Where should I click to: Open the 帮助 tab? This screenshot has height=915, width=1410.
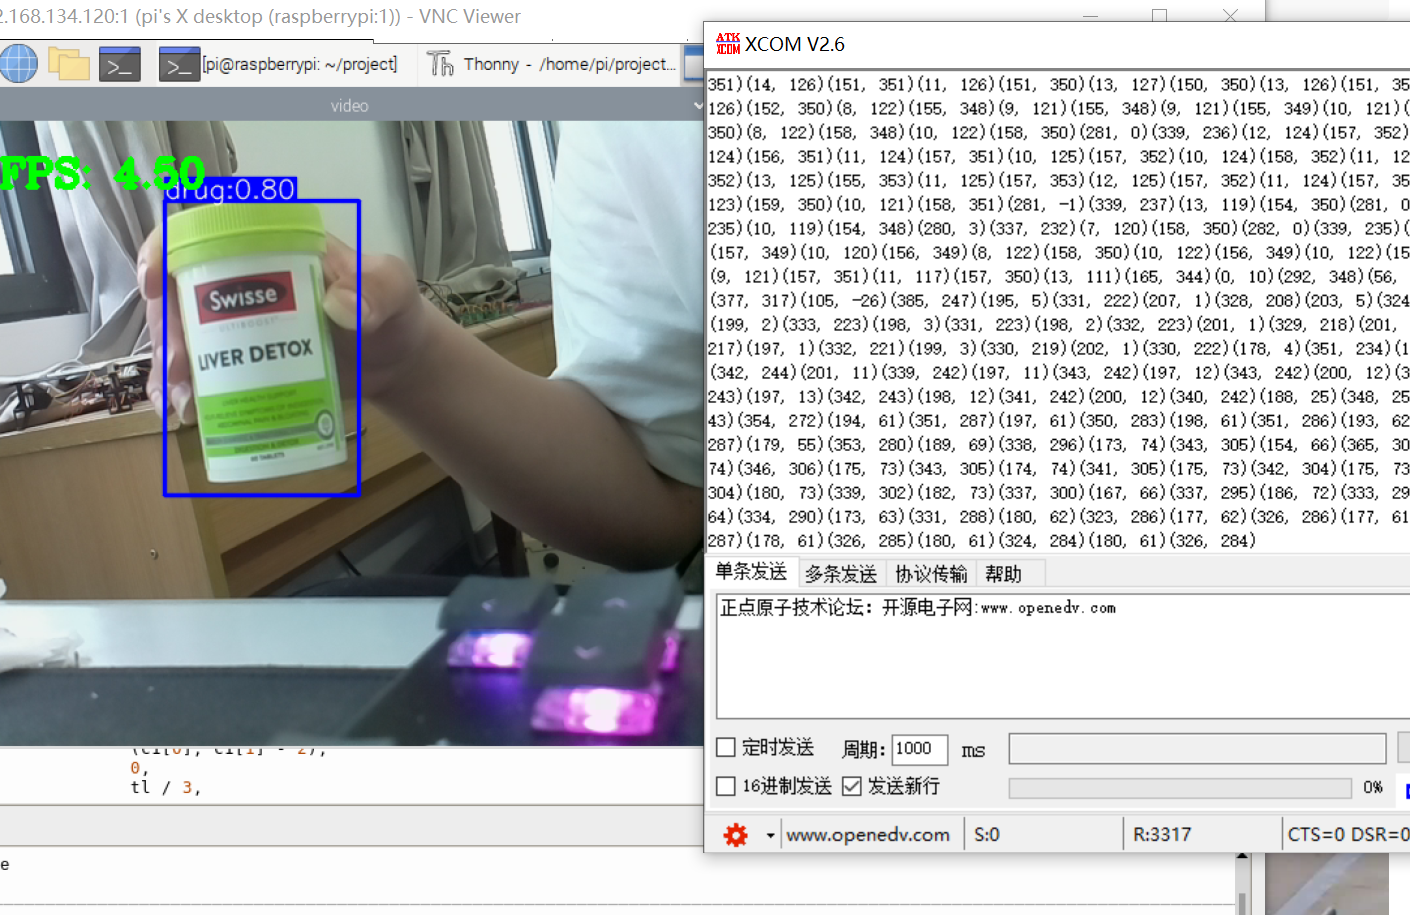[x=1003, y=574]
